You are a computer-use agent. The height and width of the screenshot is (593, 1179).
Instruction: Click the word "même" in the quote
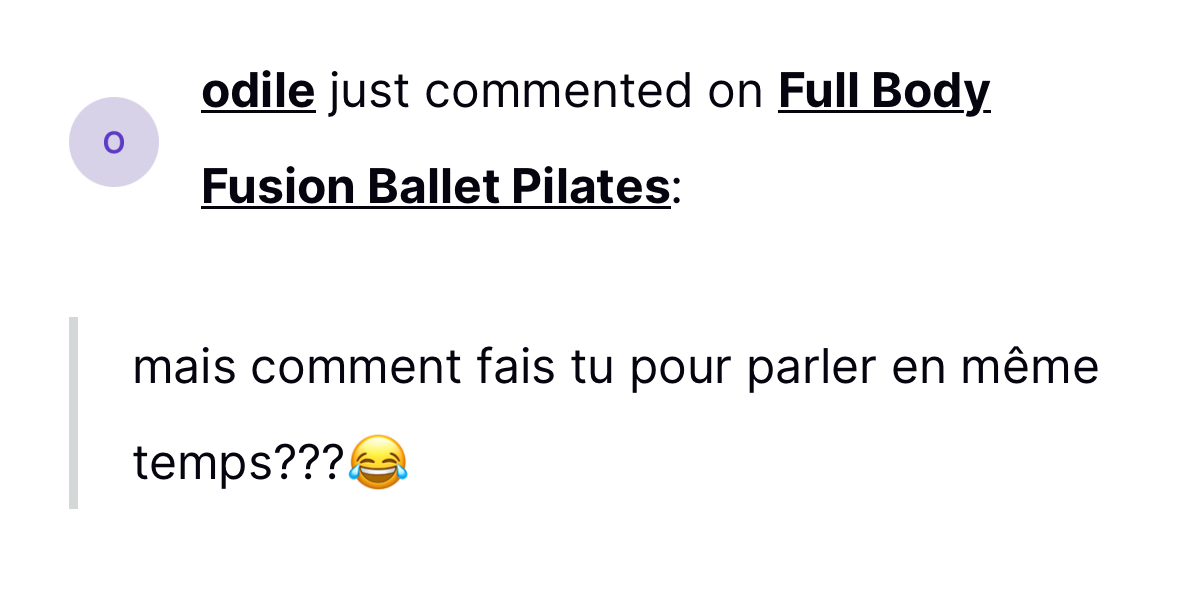[1030, 366]
